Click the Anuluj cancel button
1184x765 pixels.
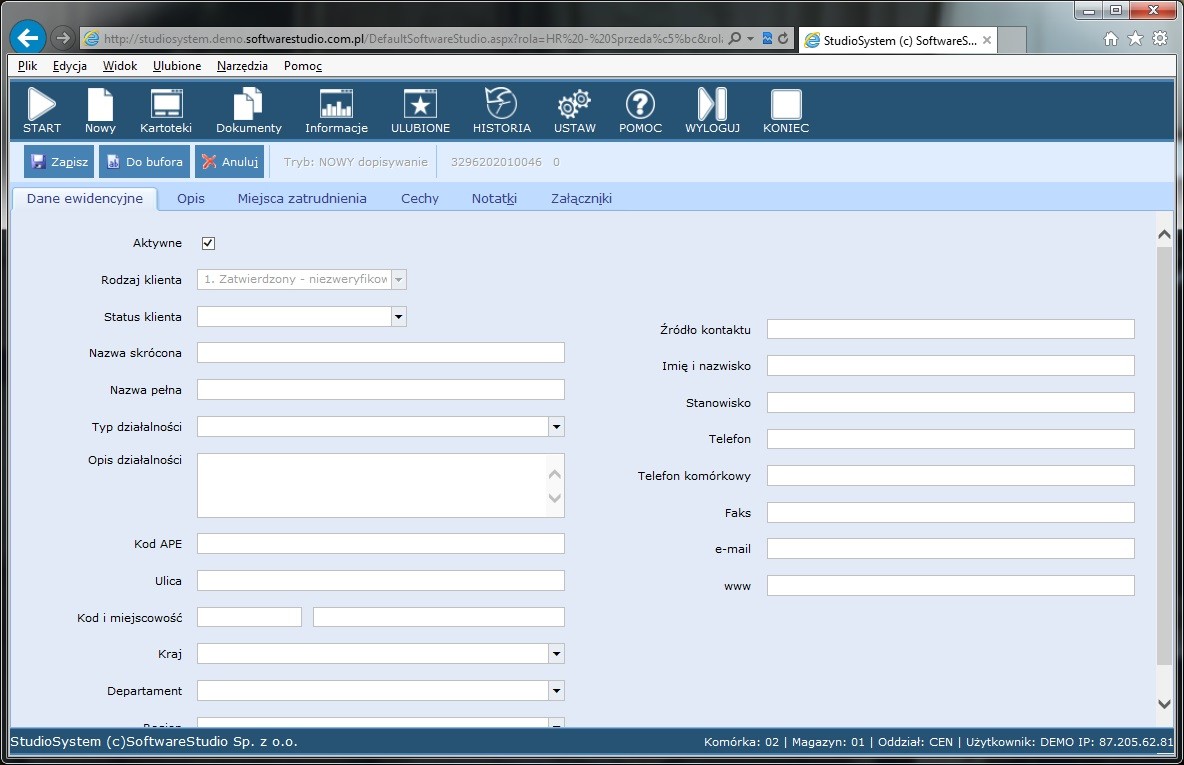(230, 162)
